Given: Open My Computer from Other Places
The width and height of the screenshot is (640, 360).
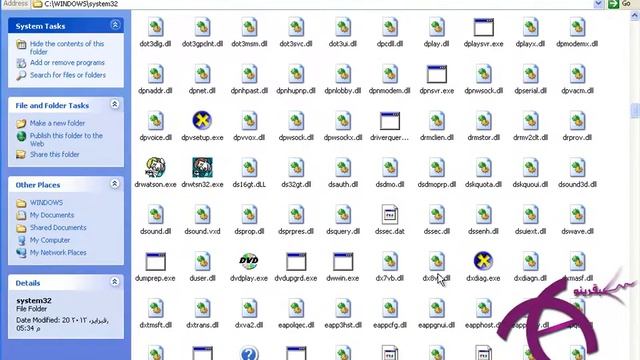Looking at the screenshot, I should point(50,240).
